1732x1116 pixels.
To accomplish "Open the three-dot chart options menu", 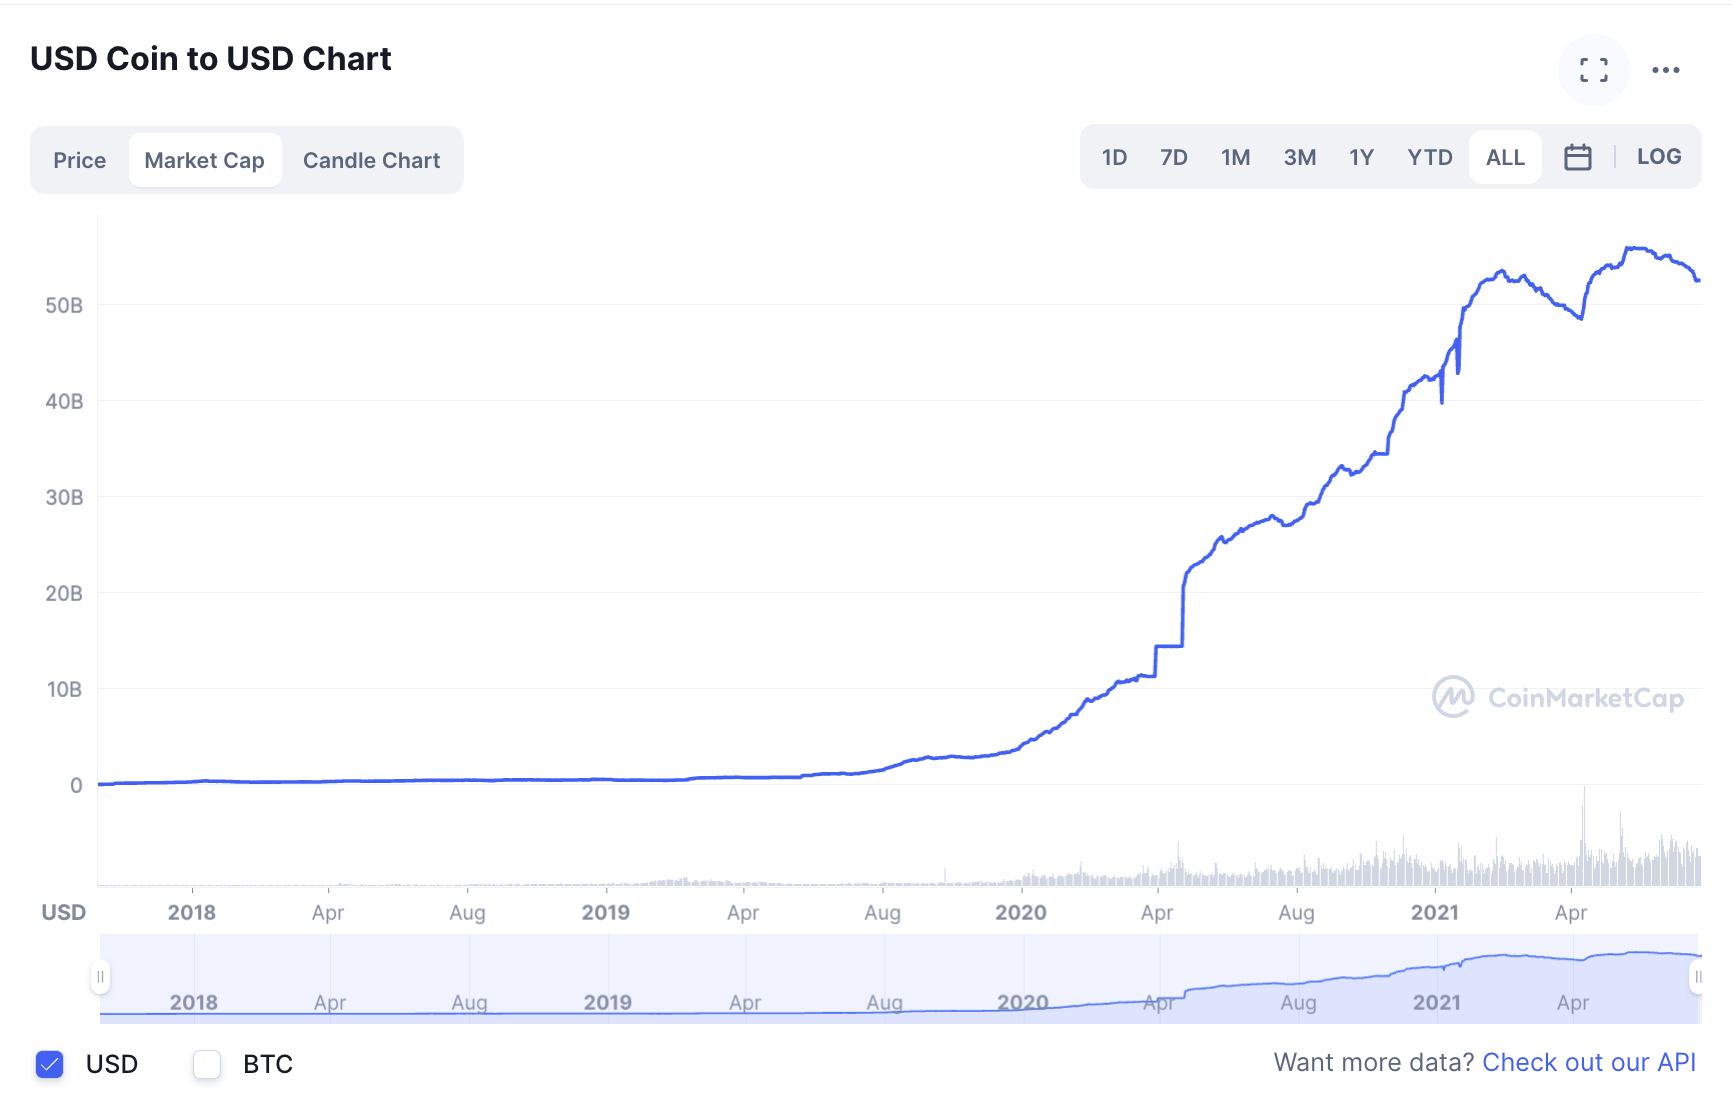I will click(x=1666, y=70).
